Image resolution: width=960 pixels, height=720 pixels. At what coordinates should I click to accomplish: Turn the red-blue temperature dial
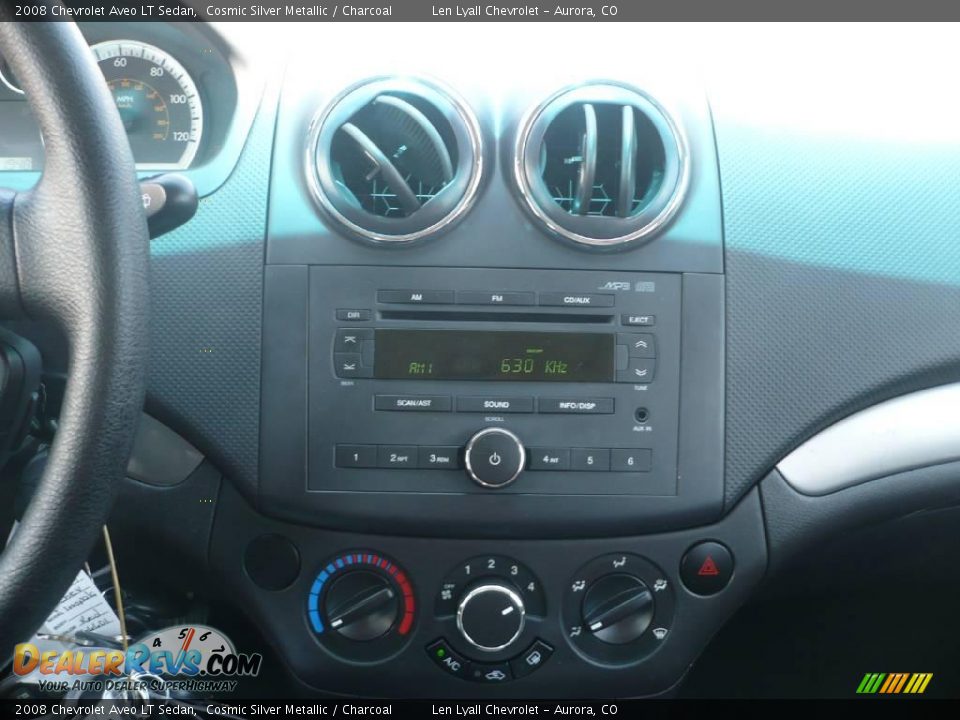coord(361,604)
